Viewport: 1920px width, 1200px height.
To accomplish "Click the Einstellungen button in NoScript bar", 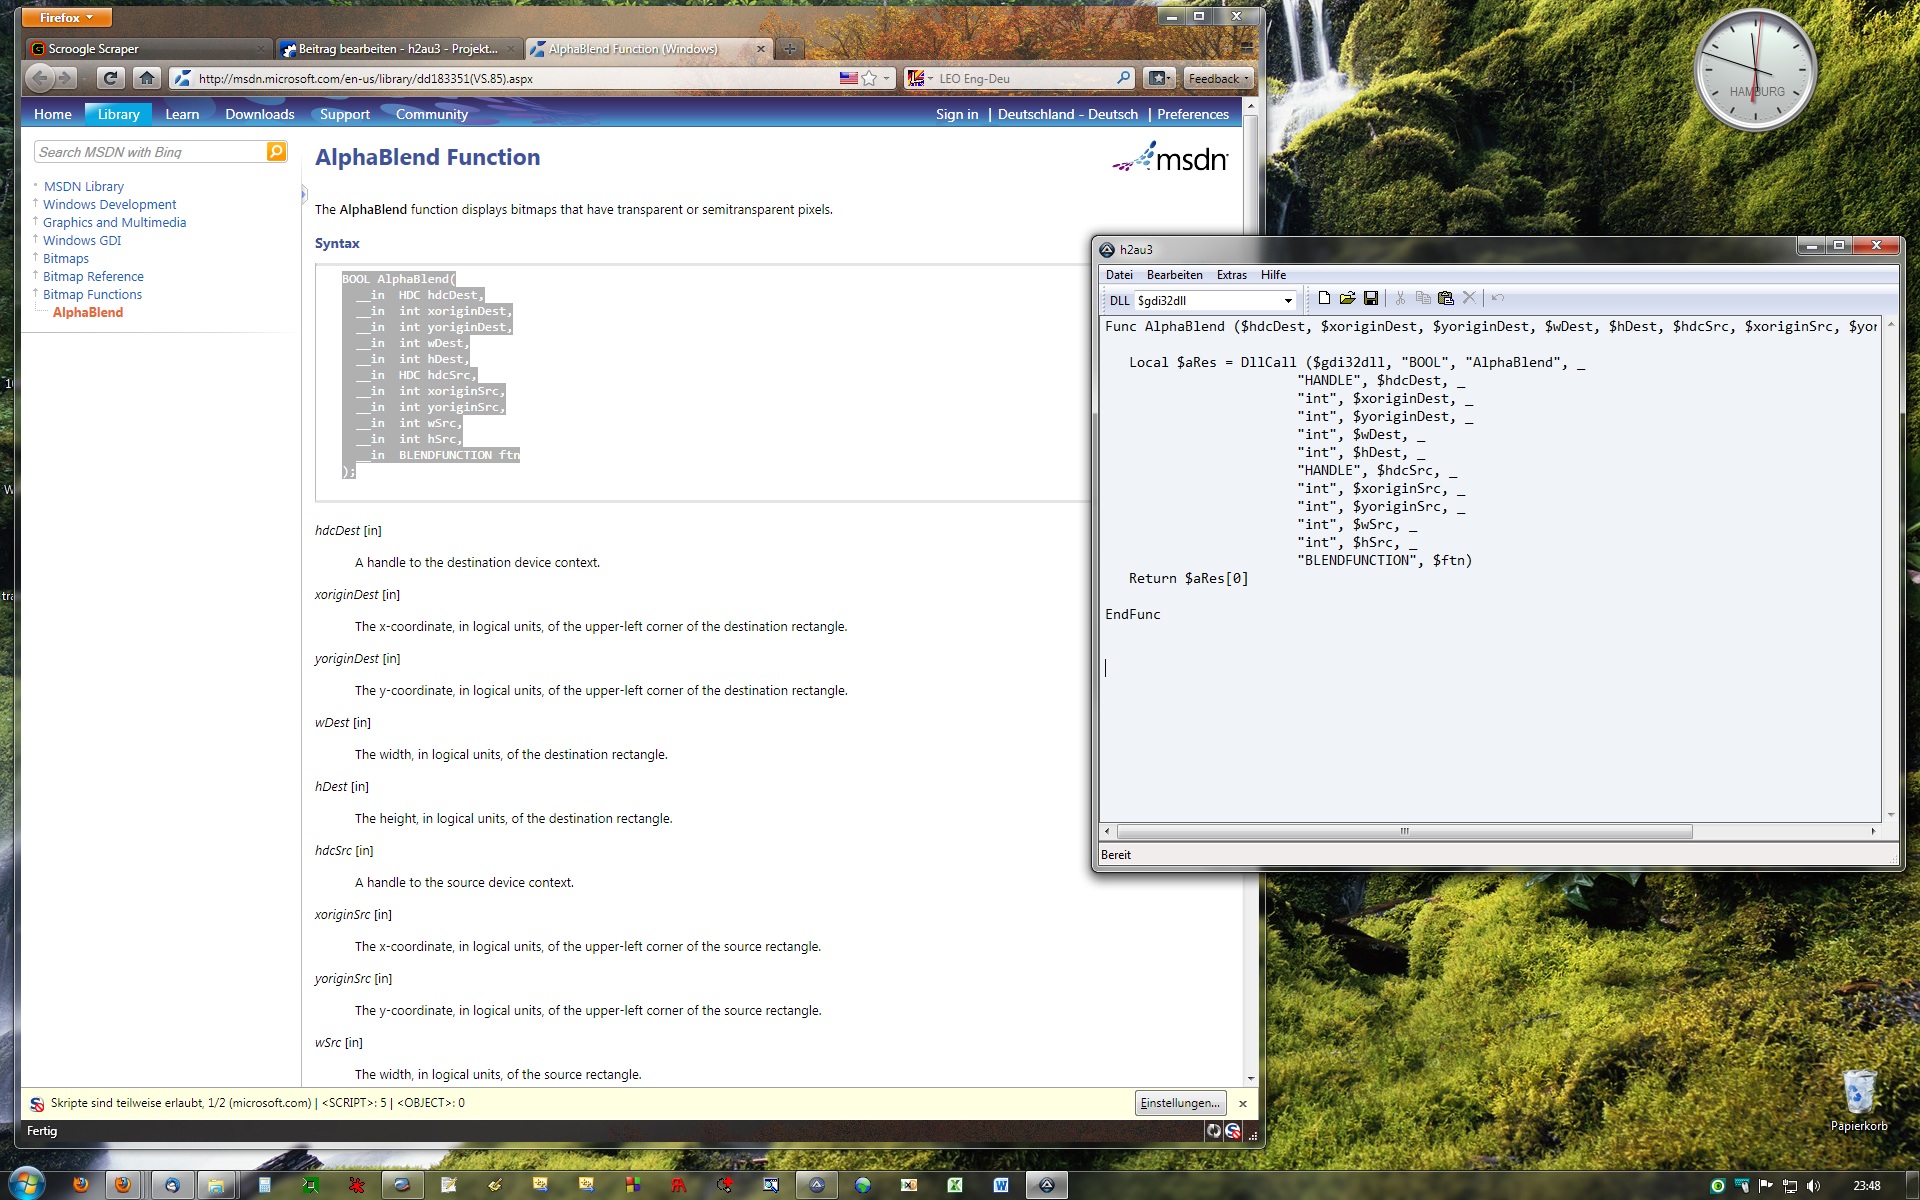I will point(1180,1103).
